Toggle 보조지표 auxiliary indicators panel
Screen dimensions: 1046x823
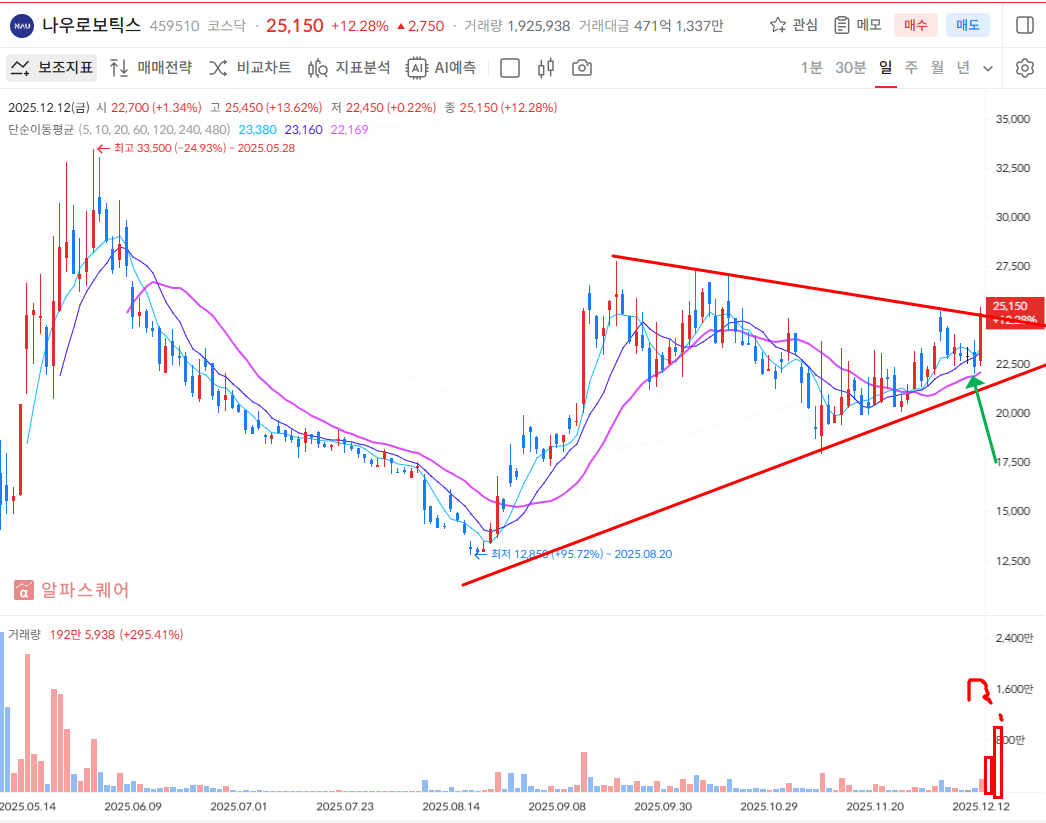coord(52,68)
